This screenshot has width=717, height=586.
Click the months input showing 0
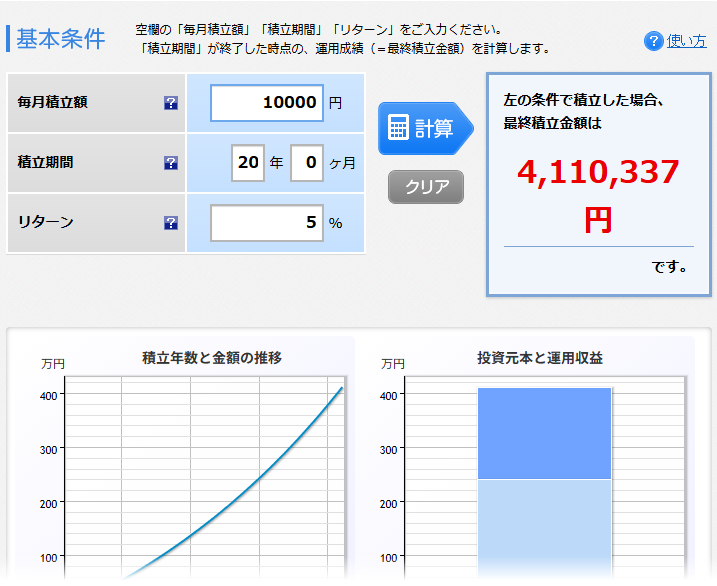pos(306,162)
